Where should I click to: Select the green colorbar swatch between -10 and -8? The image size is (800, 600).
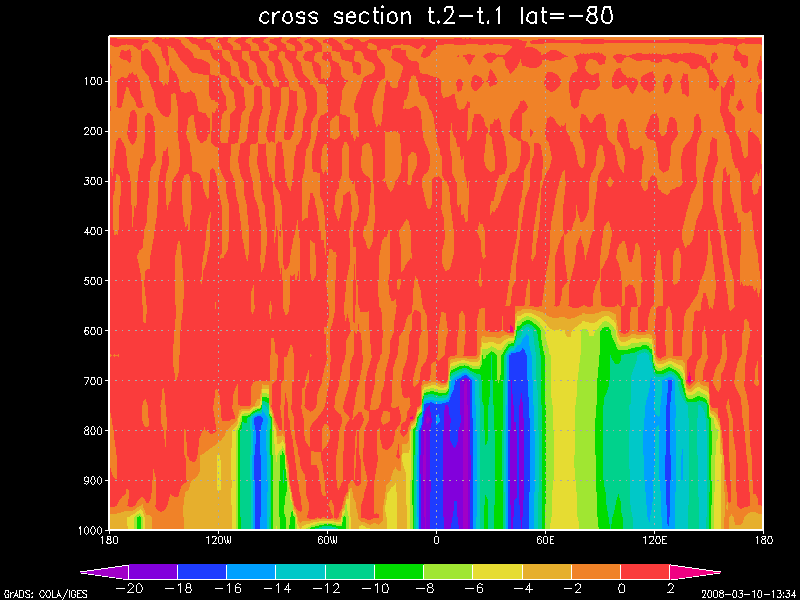coord(399,571)
